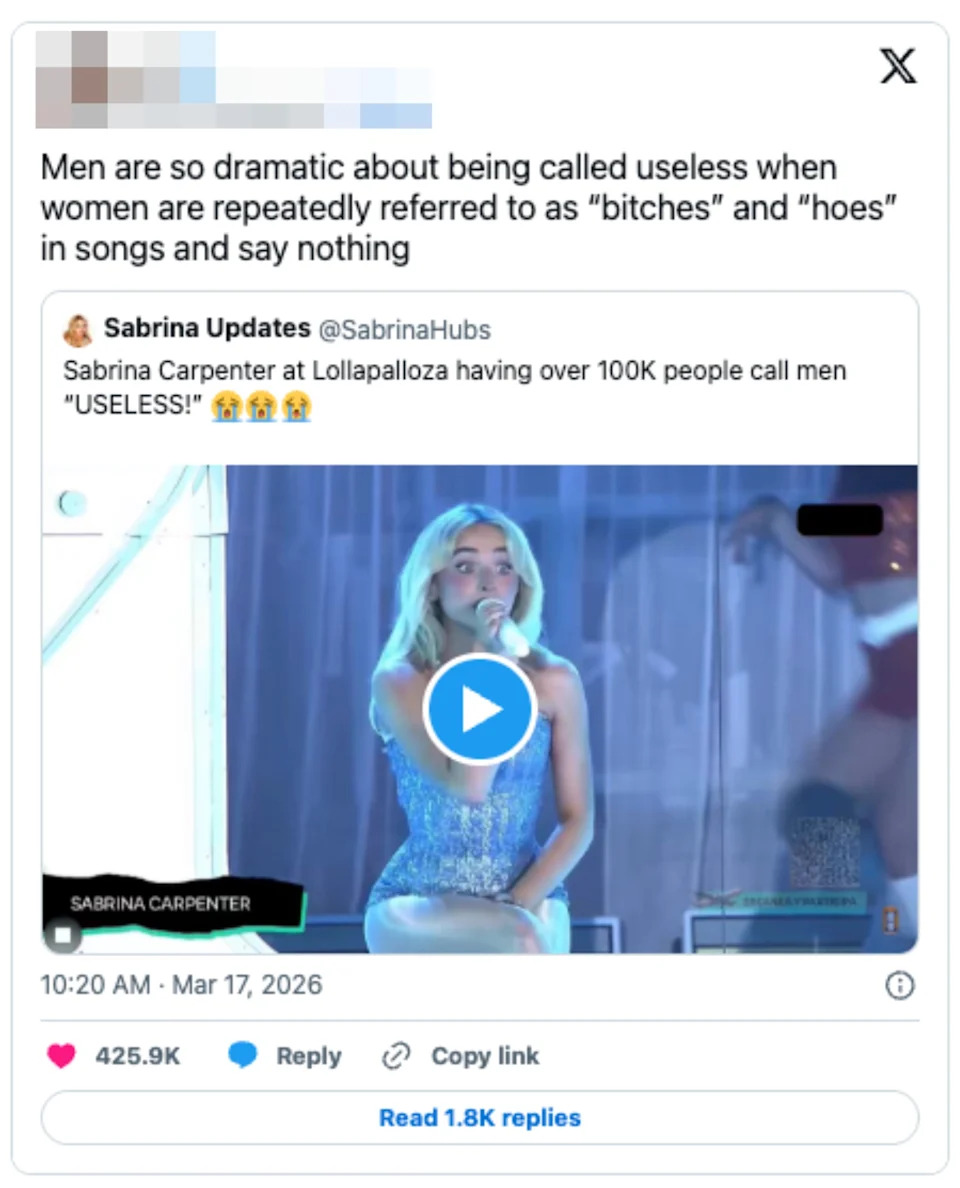Copy the tweet link using the chain icon
This screenshot has height=1188, width=960.
tap(396, 1056)
